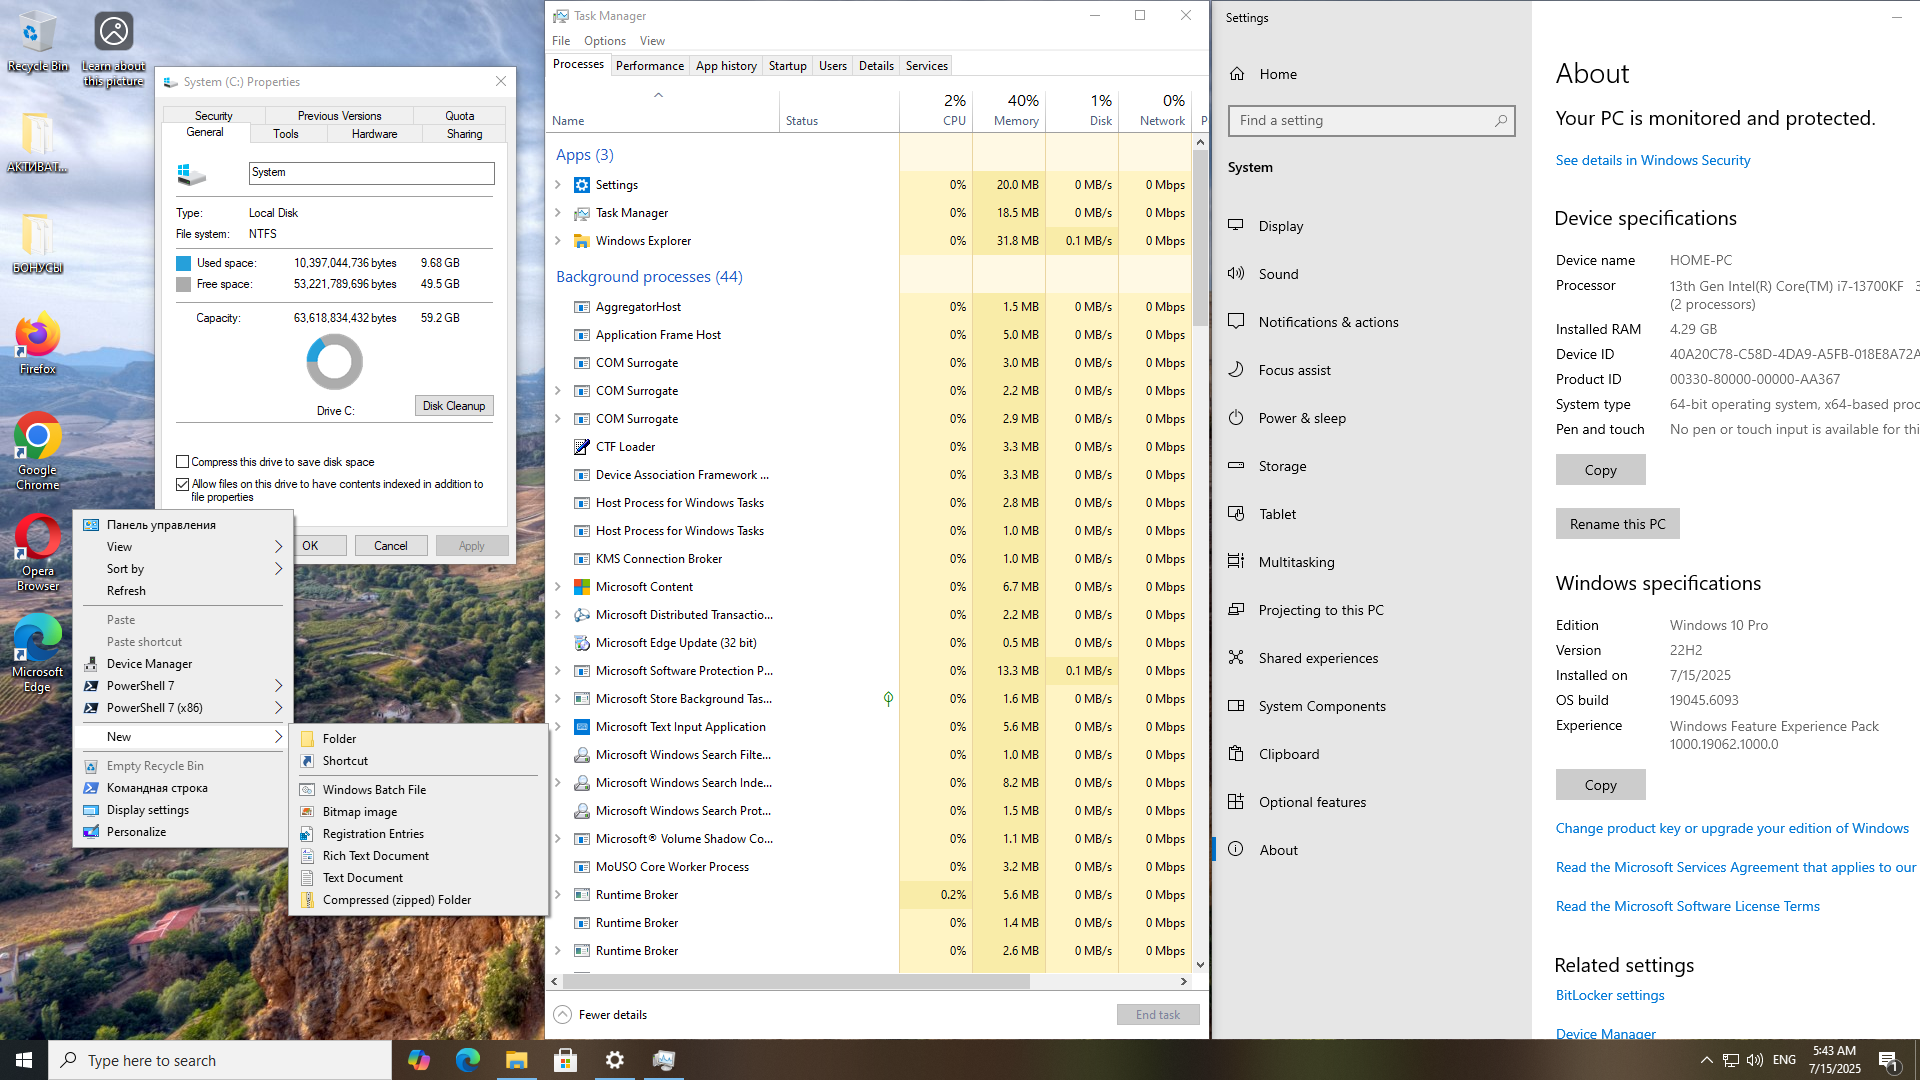Click the Disk Cleanup button
1920x1080 pixels.
[x=454, y=406]
